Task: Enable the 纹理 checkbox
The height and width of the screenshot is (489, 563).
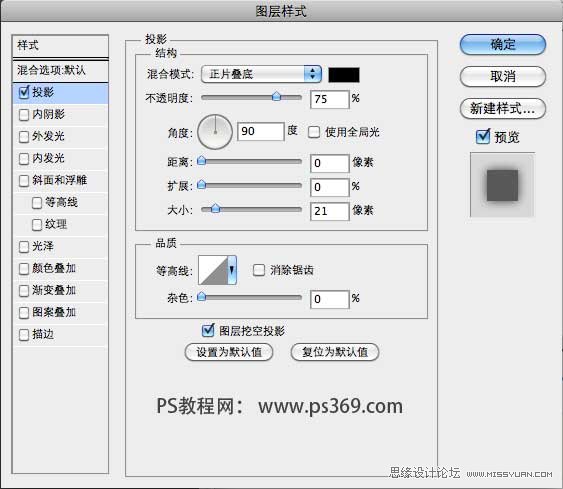Action: tap(37, 225)
